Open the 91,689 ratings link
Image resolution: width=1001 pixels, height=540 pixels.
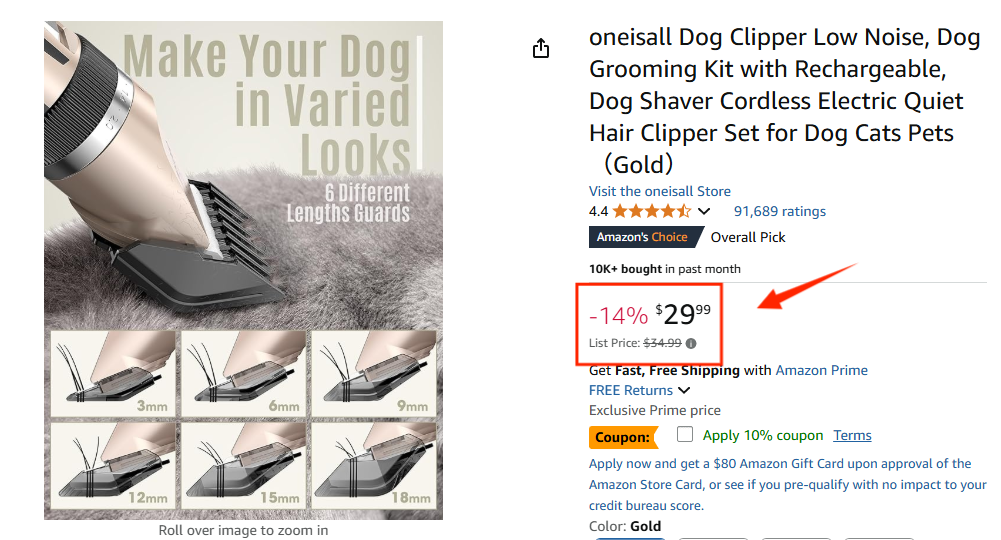click(780, 211)
